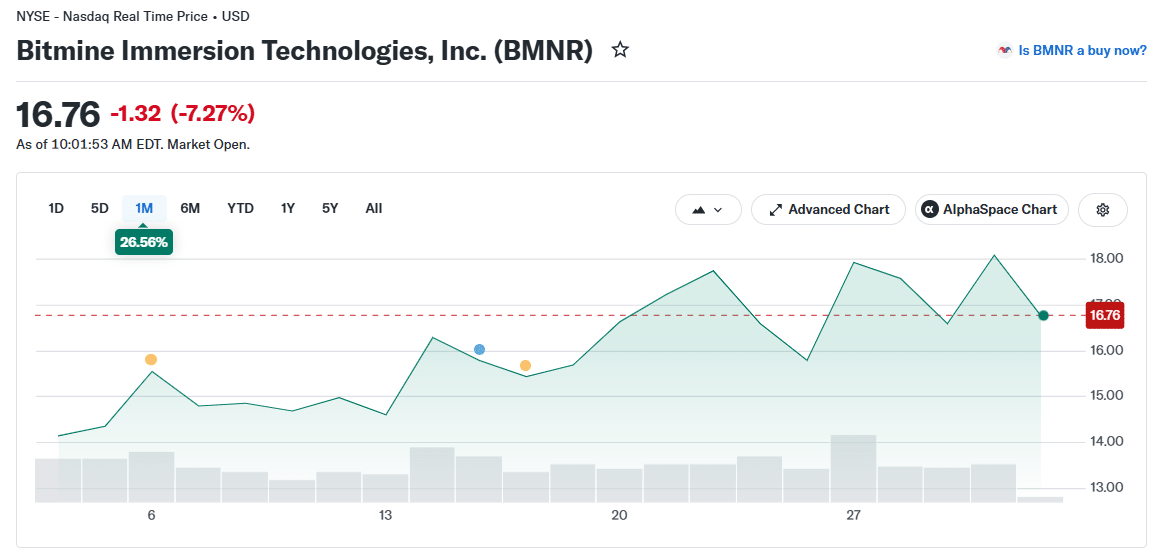Click the x-axis date label 6
Screen dimensions: 1155x557
151,516
